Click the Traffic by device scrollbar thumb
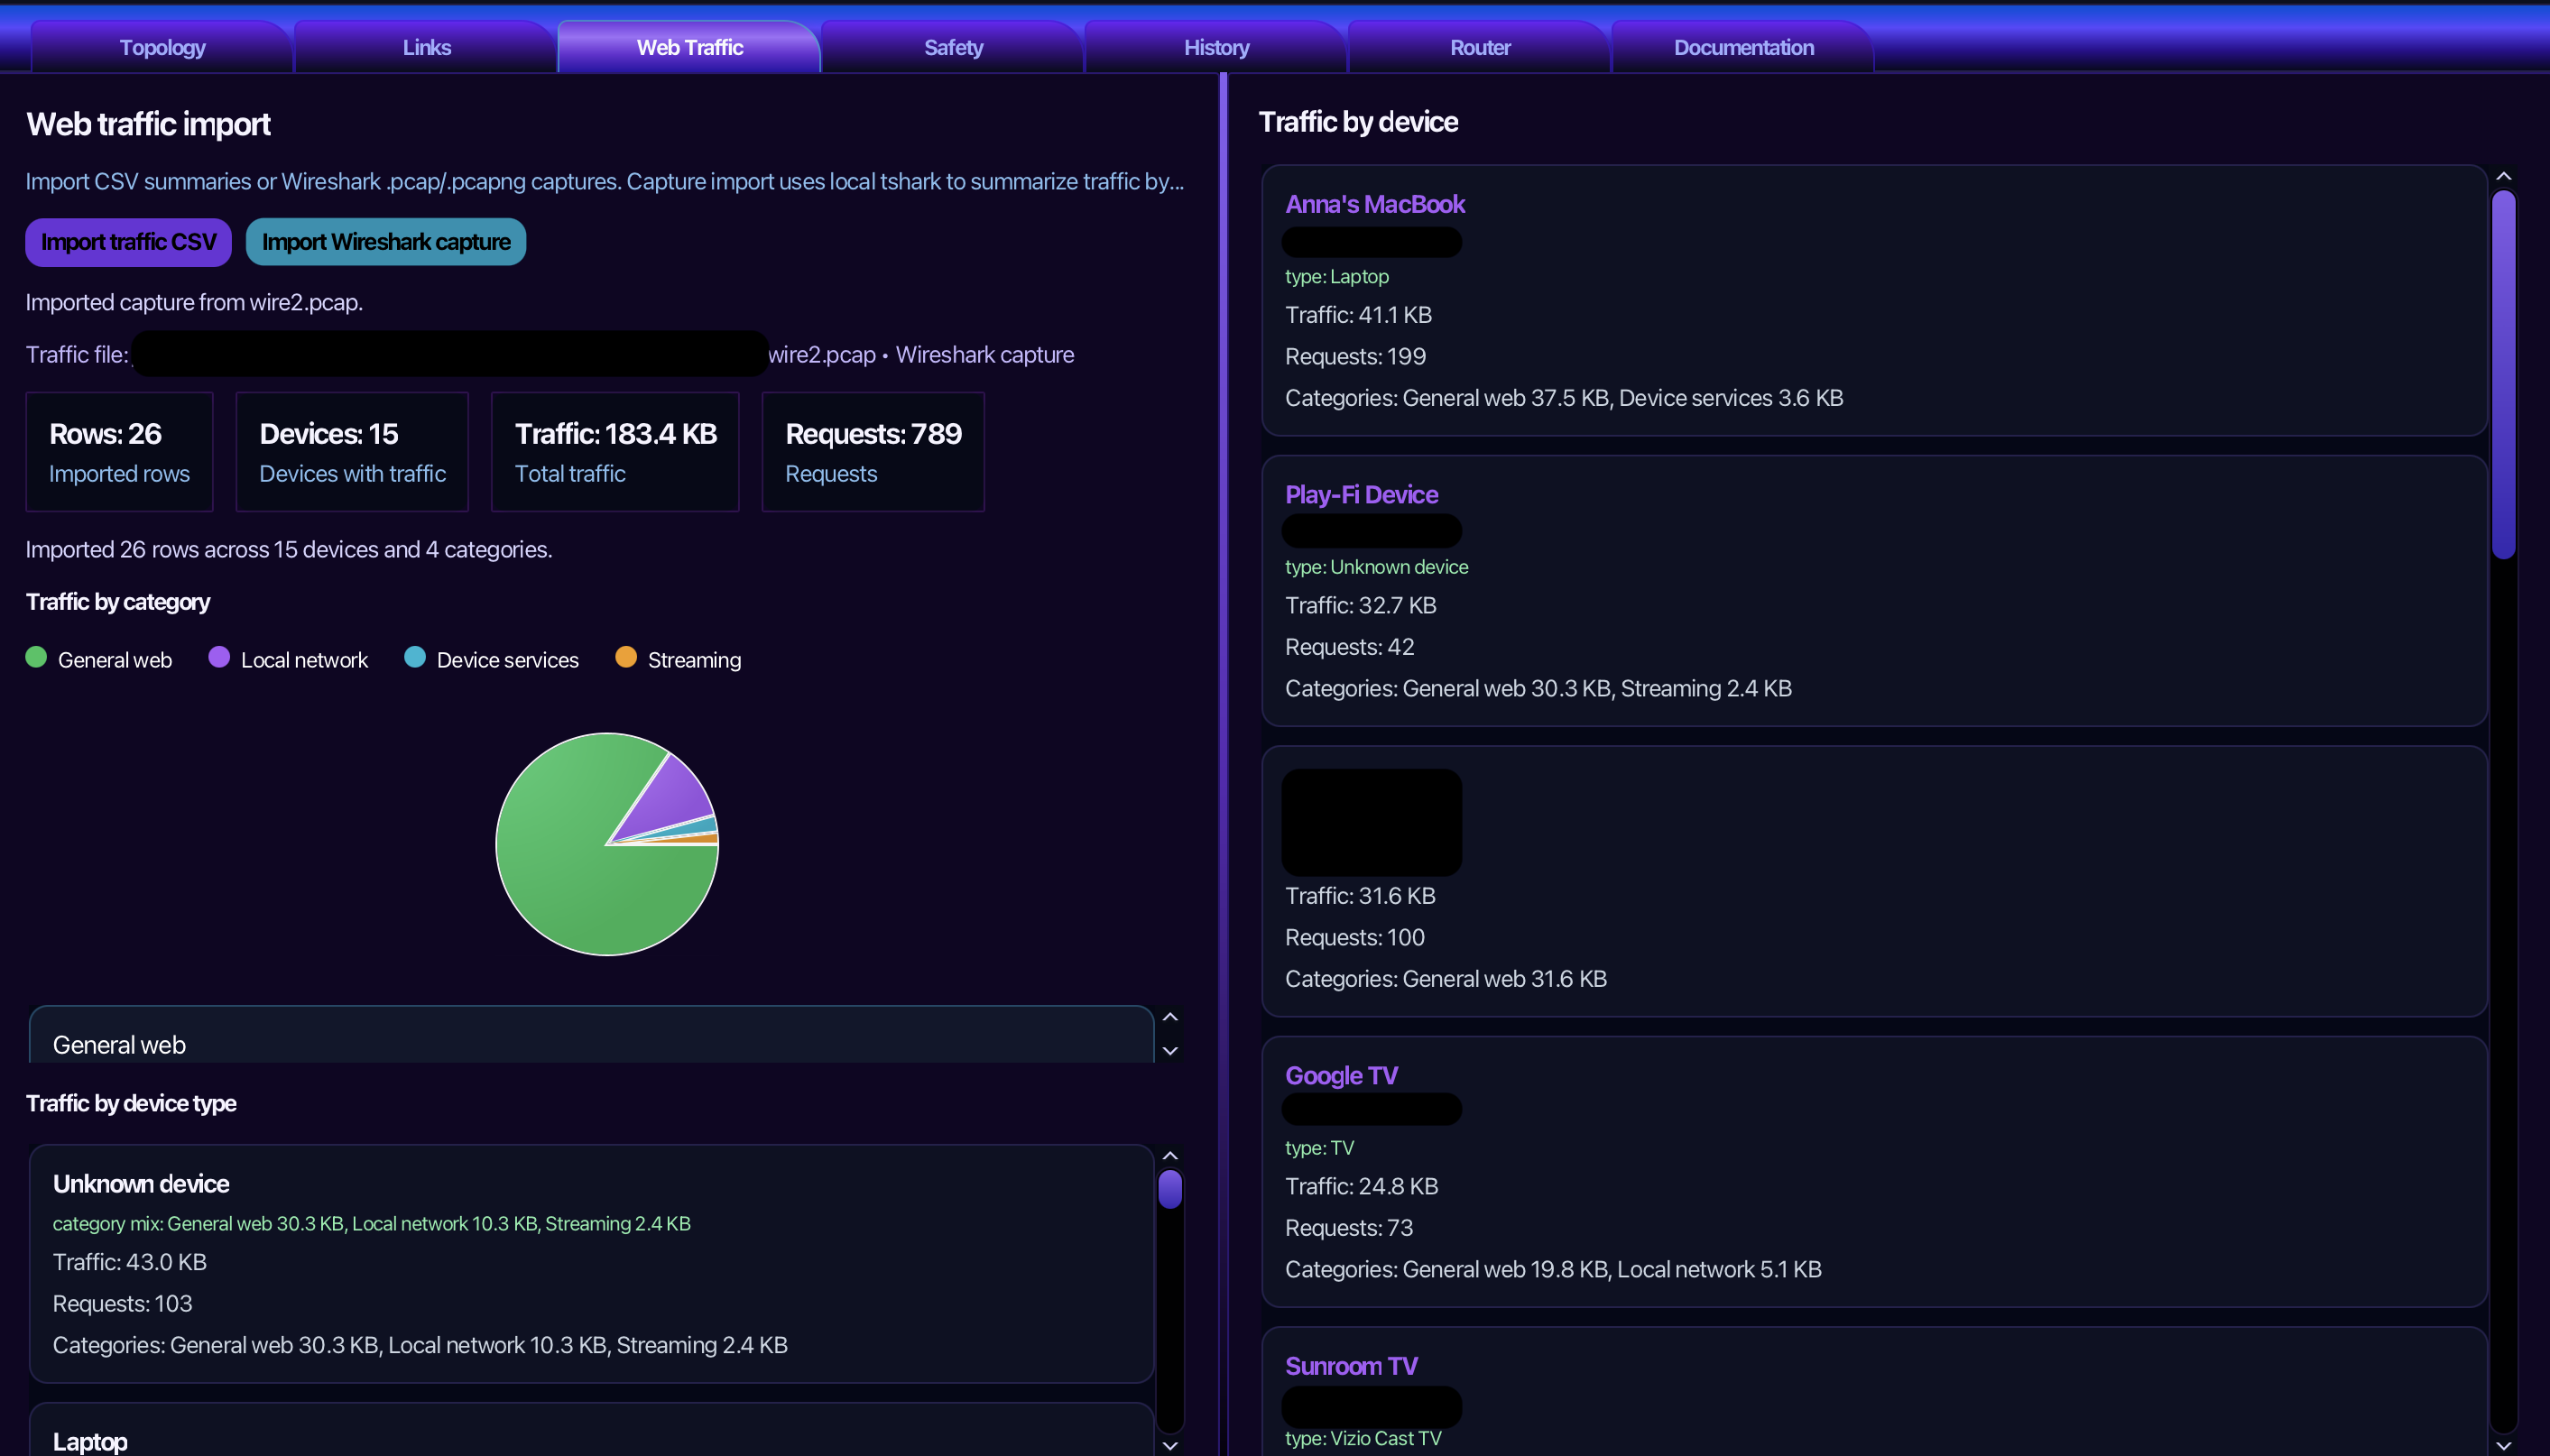Viewport: 2550px width, 1456px height. 2504,374
